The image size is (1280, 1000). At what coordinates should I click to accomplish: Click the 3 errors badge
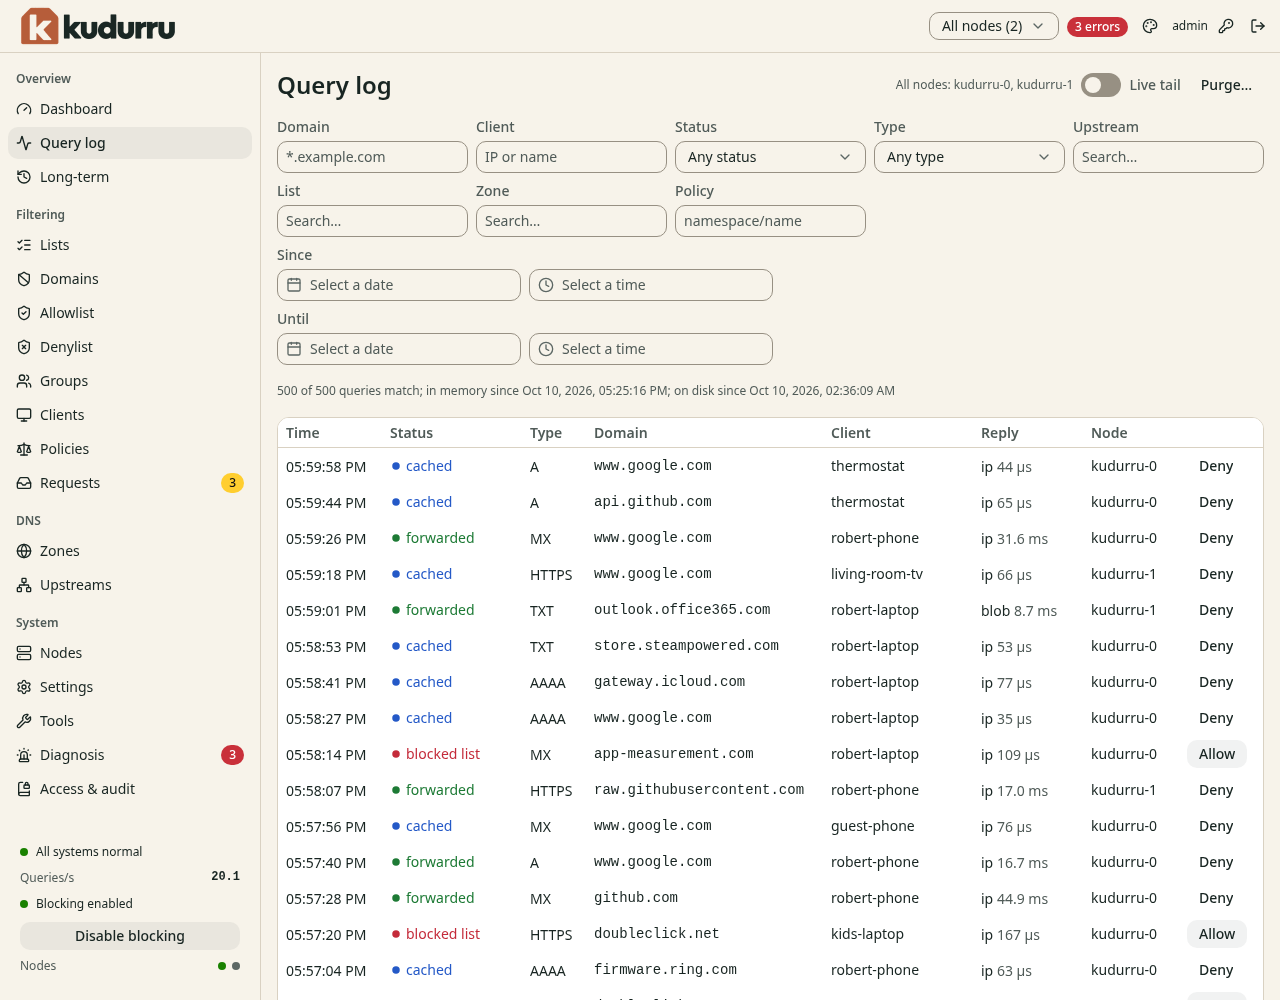click(1097, 27)
